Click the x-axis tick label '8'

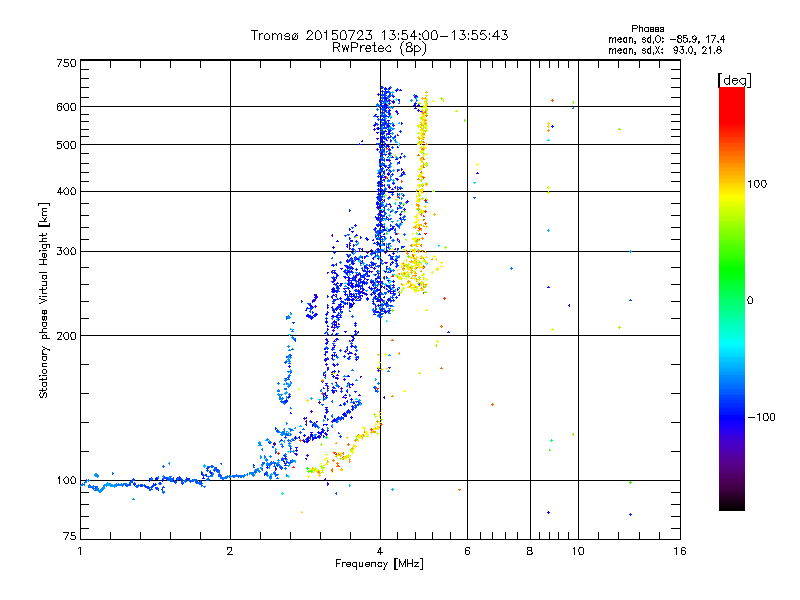[x=530, y=551]
